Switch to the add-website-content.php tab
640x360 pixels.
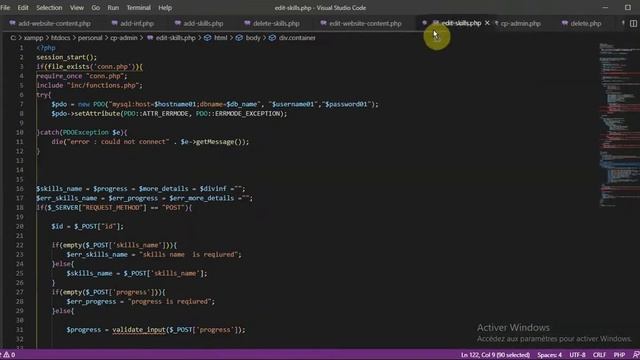tap(54, 24)
